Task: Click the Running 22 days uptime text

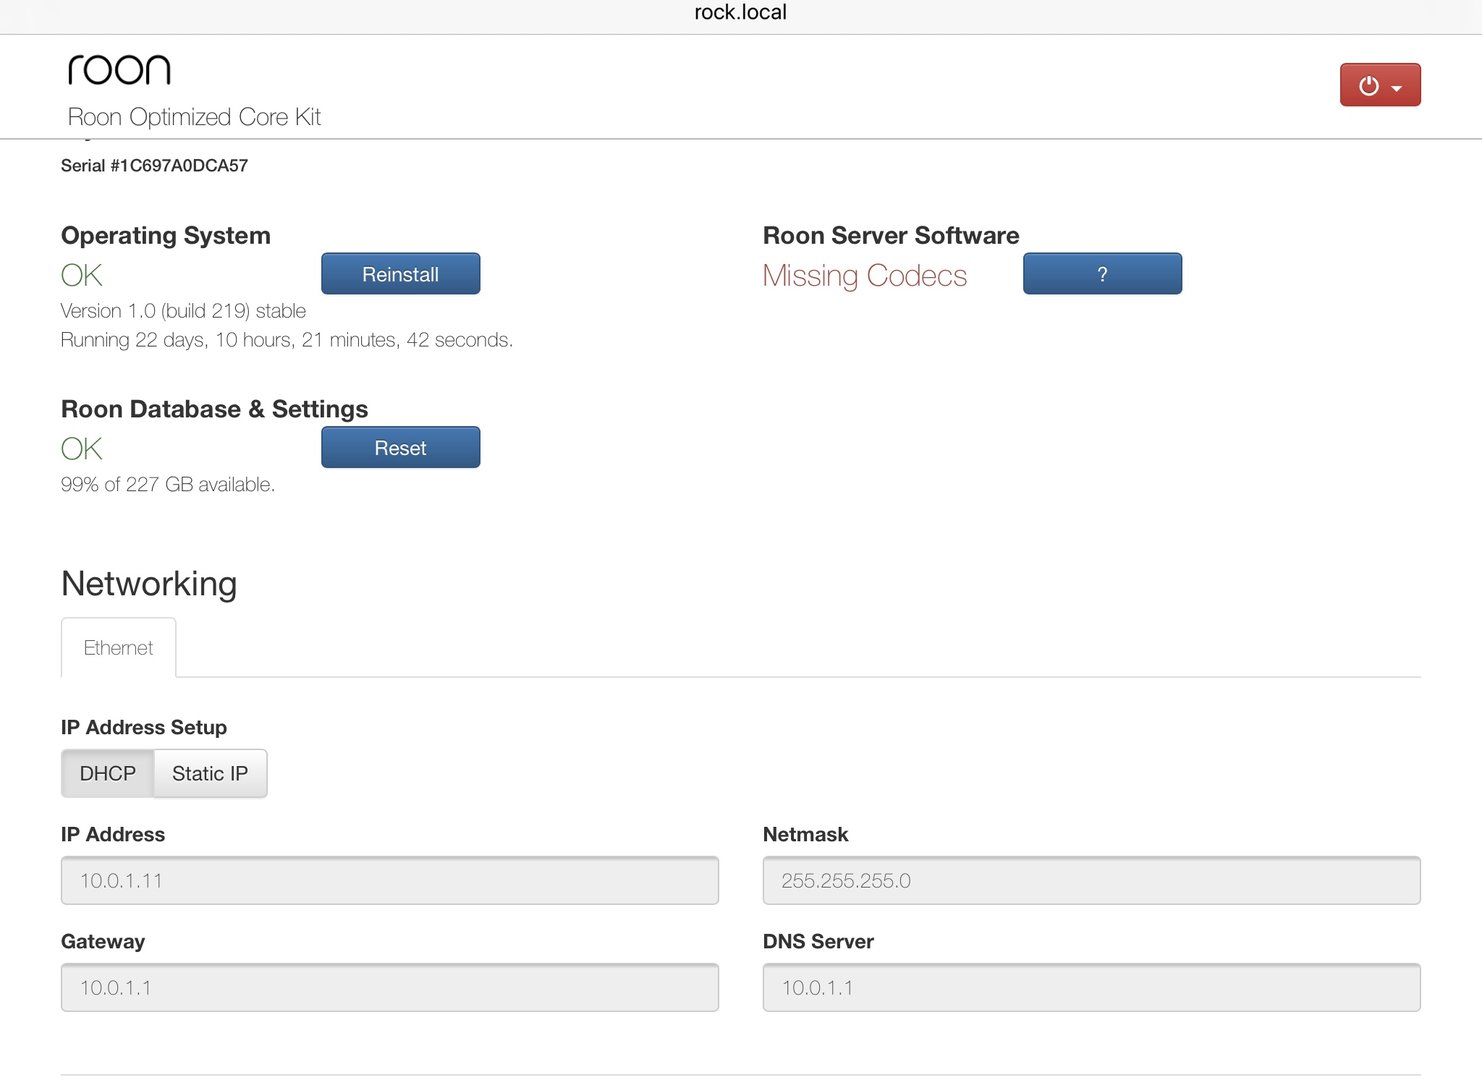Action: (x=287, y=340)
